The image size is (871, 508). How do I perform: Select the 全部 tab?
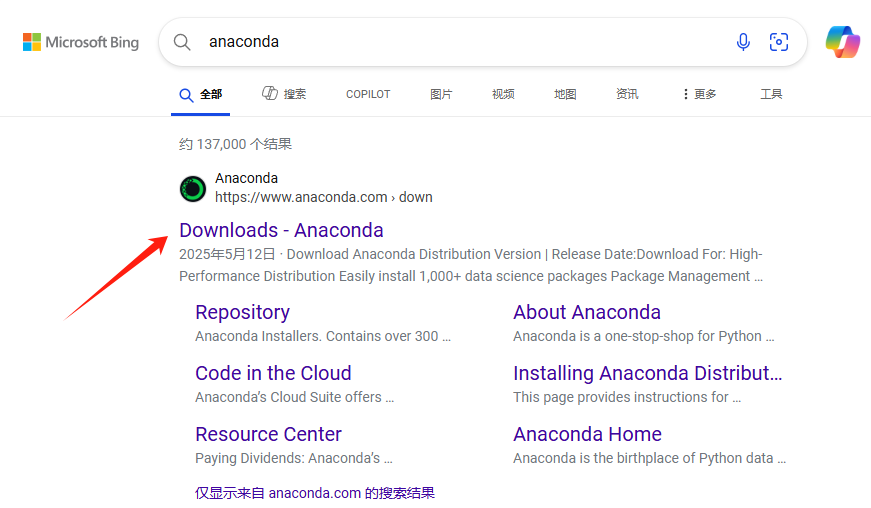(201, 94)
